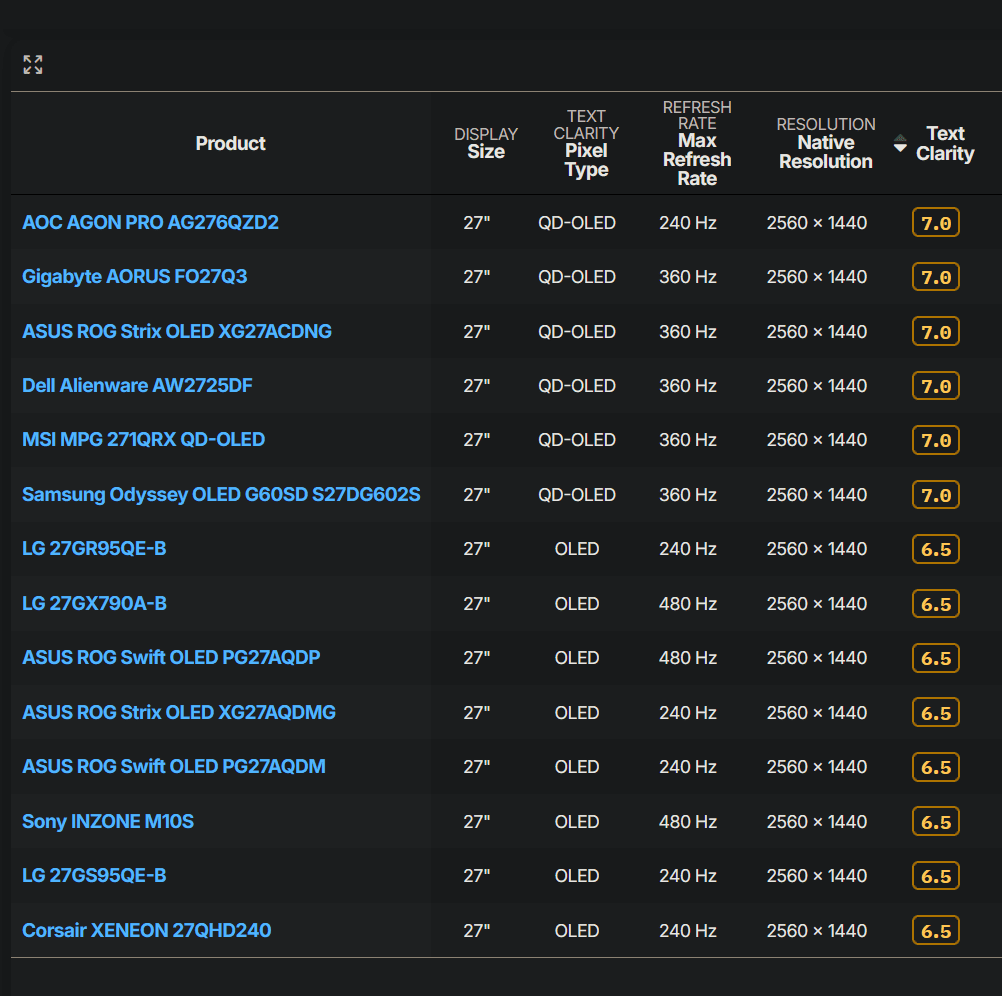
Task: Open AOC AGON PRO AG276QZD2 review
Action: [150, 222]
